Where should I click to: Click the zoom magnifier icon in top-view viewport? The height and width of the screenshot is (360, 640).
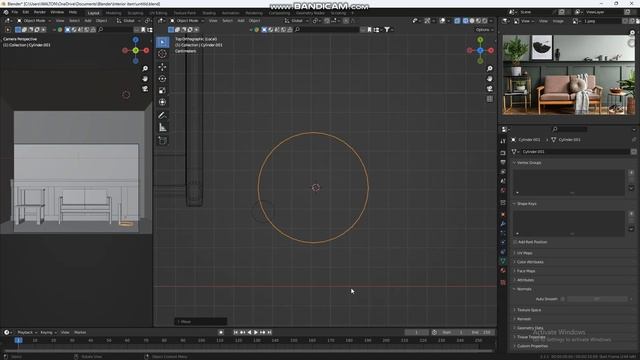pos(490,69)
